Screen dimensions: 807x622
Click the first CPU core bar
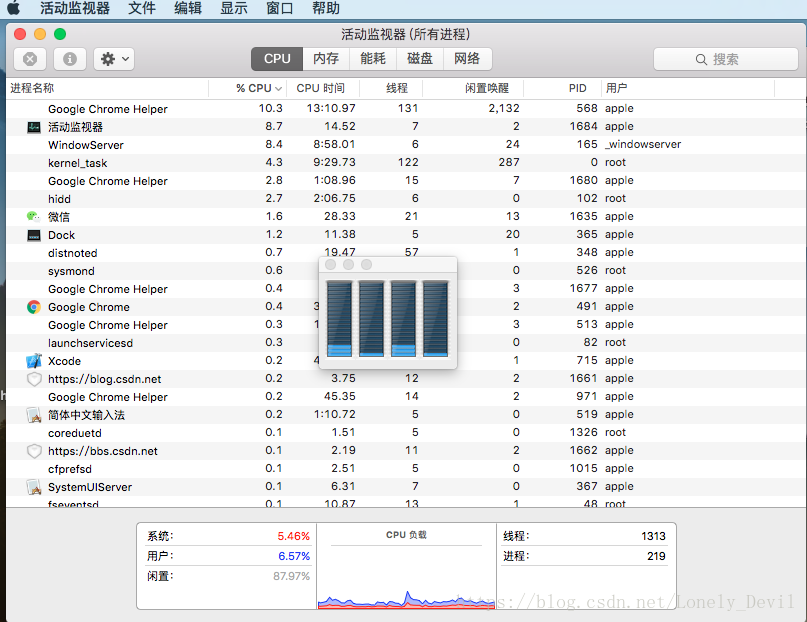(x=339, y=318)
